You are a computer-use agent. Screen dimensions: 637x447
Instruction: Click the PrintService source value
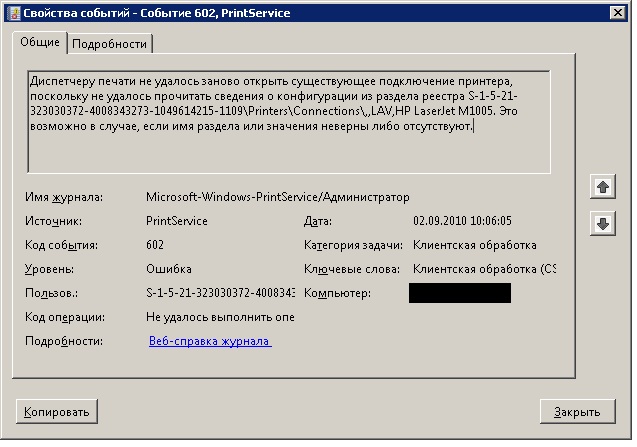(177, 221)
